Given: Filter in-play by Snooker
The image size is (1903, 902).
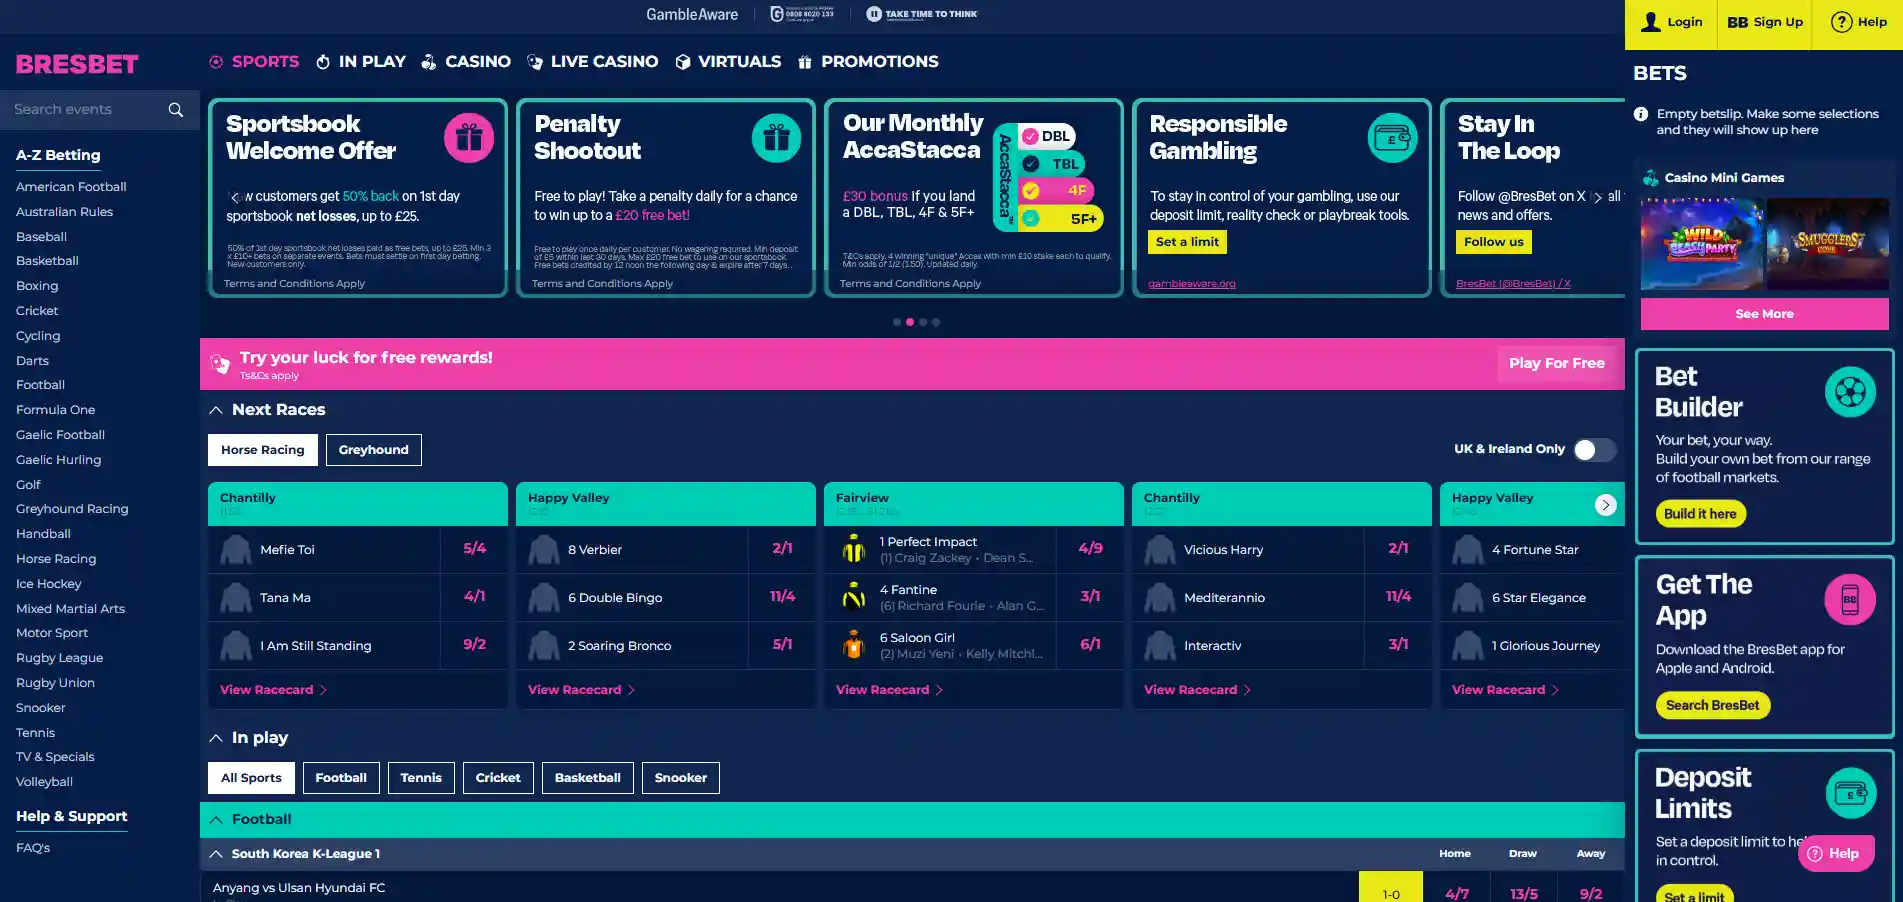Looking at the screenshot, I should 681,778.
